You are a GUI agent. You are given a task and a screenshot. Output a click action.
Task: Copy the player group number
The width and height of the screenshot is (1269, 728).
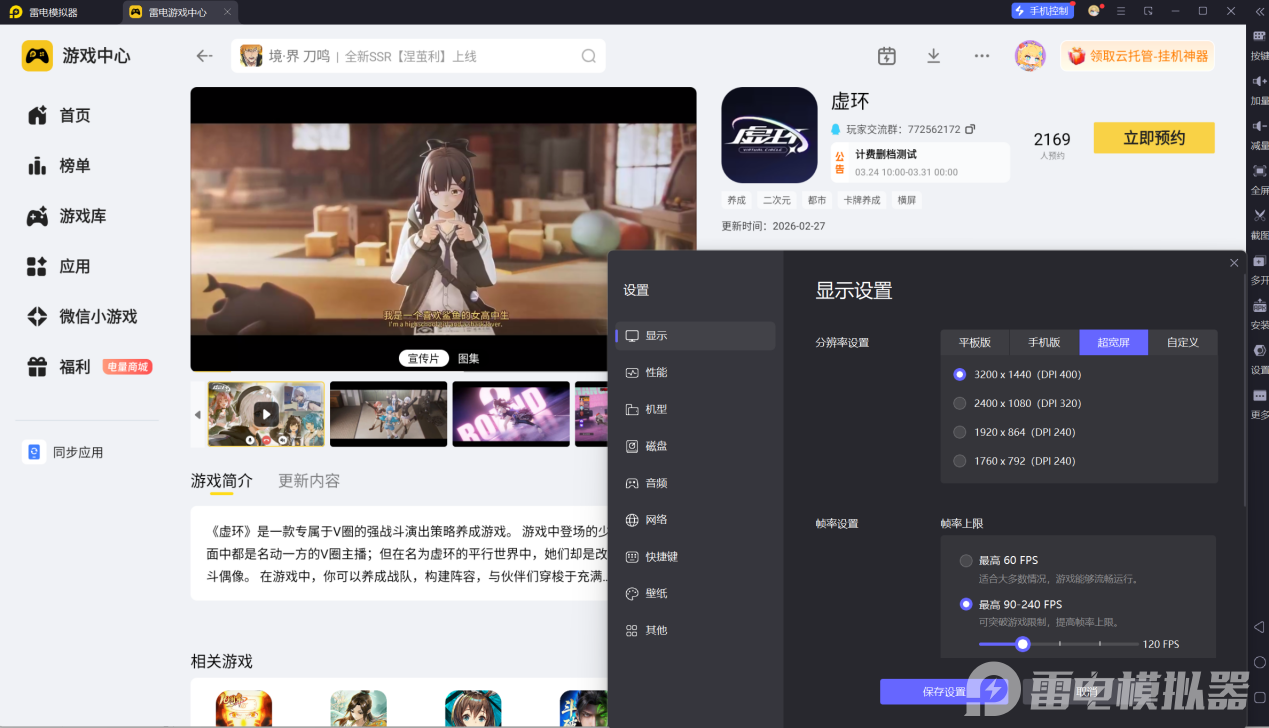pos(970,130)
